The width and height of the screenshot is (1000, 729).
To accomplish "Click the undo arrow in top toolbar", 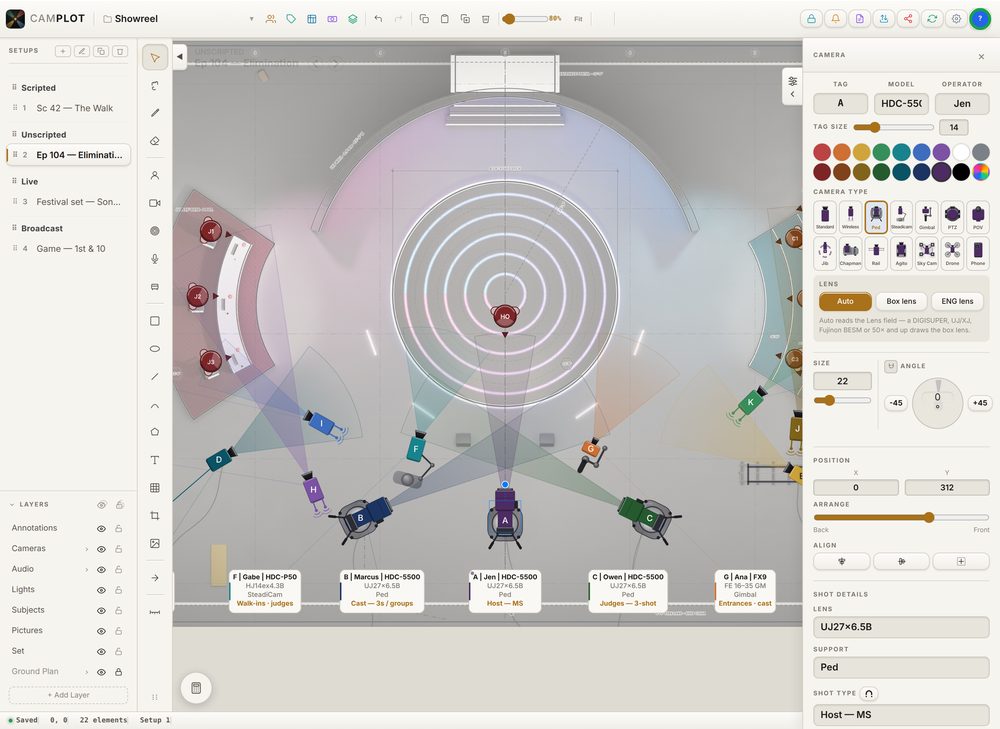I will [378, 19].
